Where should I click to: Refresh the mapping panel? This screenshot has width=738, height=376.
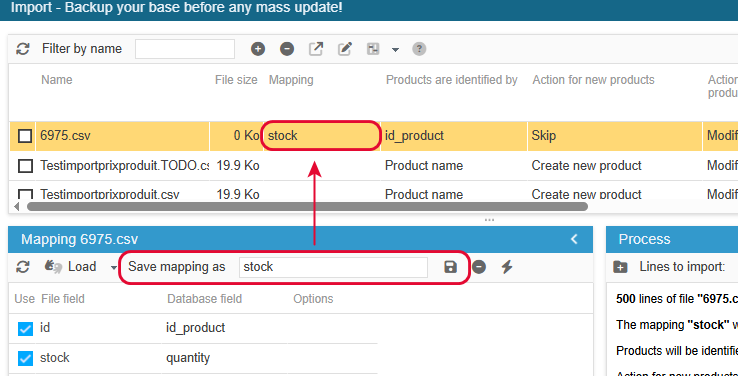click(23, 267)
